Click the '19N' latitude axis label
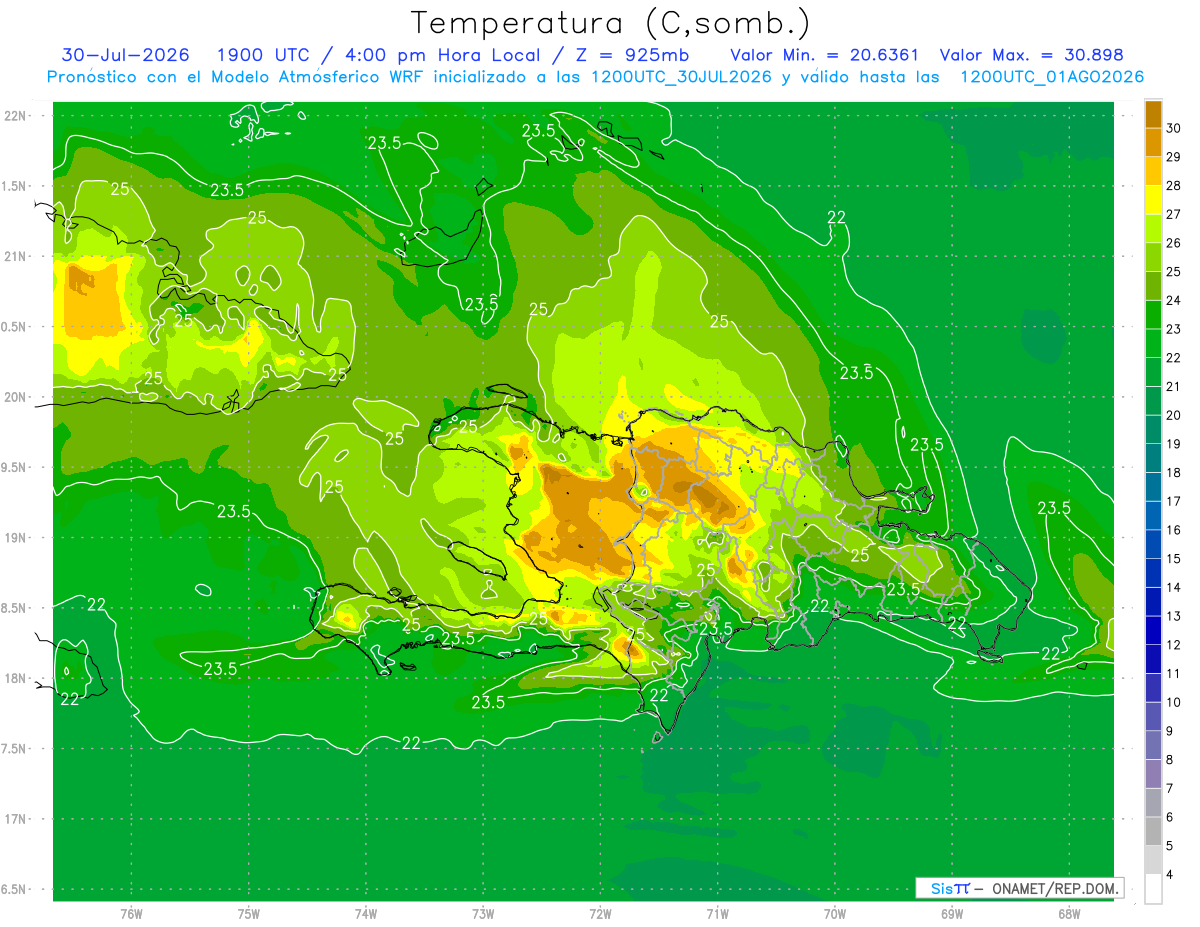 point(17,538)
